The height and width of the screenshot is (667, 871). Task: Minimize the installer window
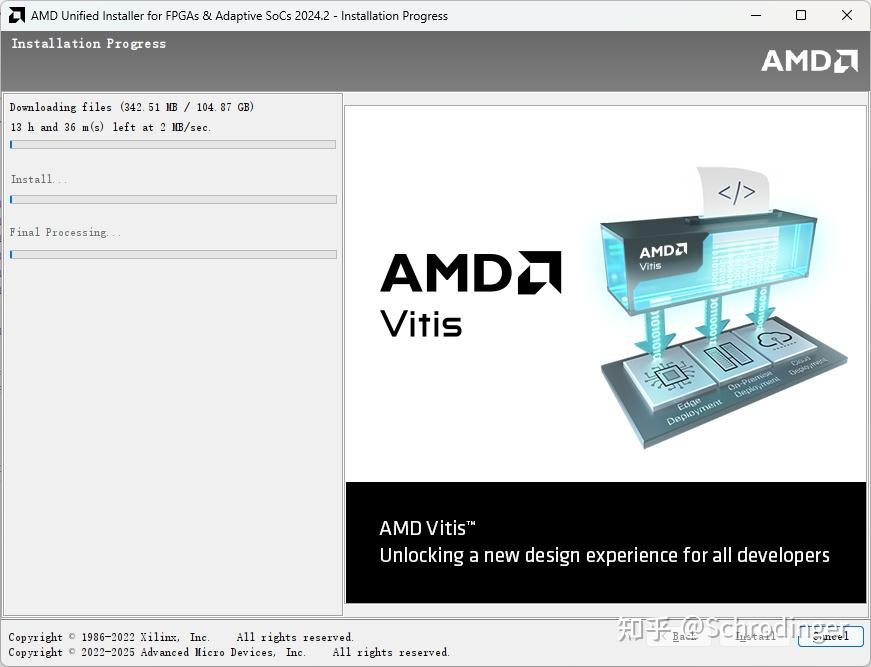pyautogui.click(x=757, y=15)
